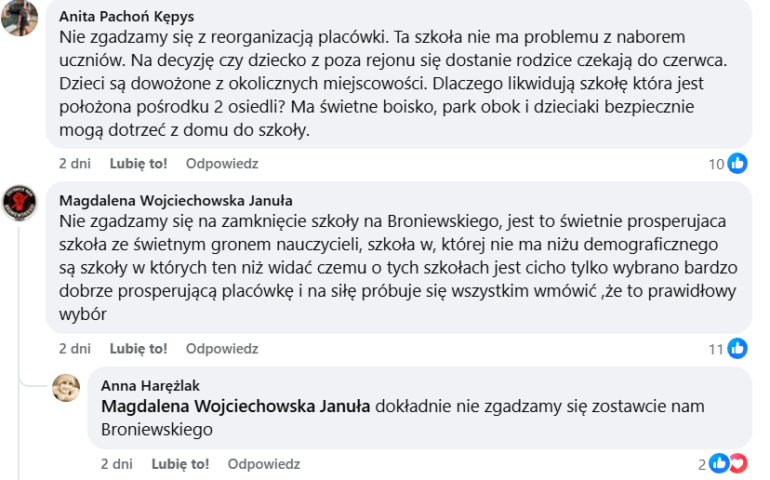Click the mentioned Magdalena Wojciechowska Januła tag in reply
Image resolution: width=770 pixels, height=480 pixels.
click(236, 406)
